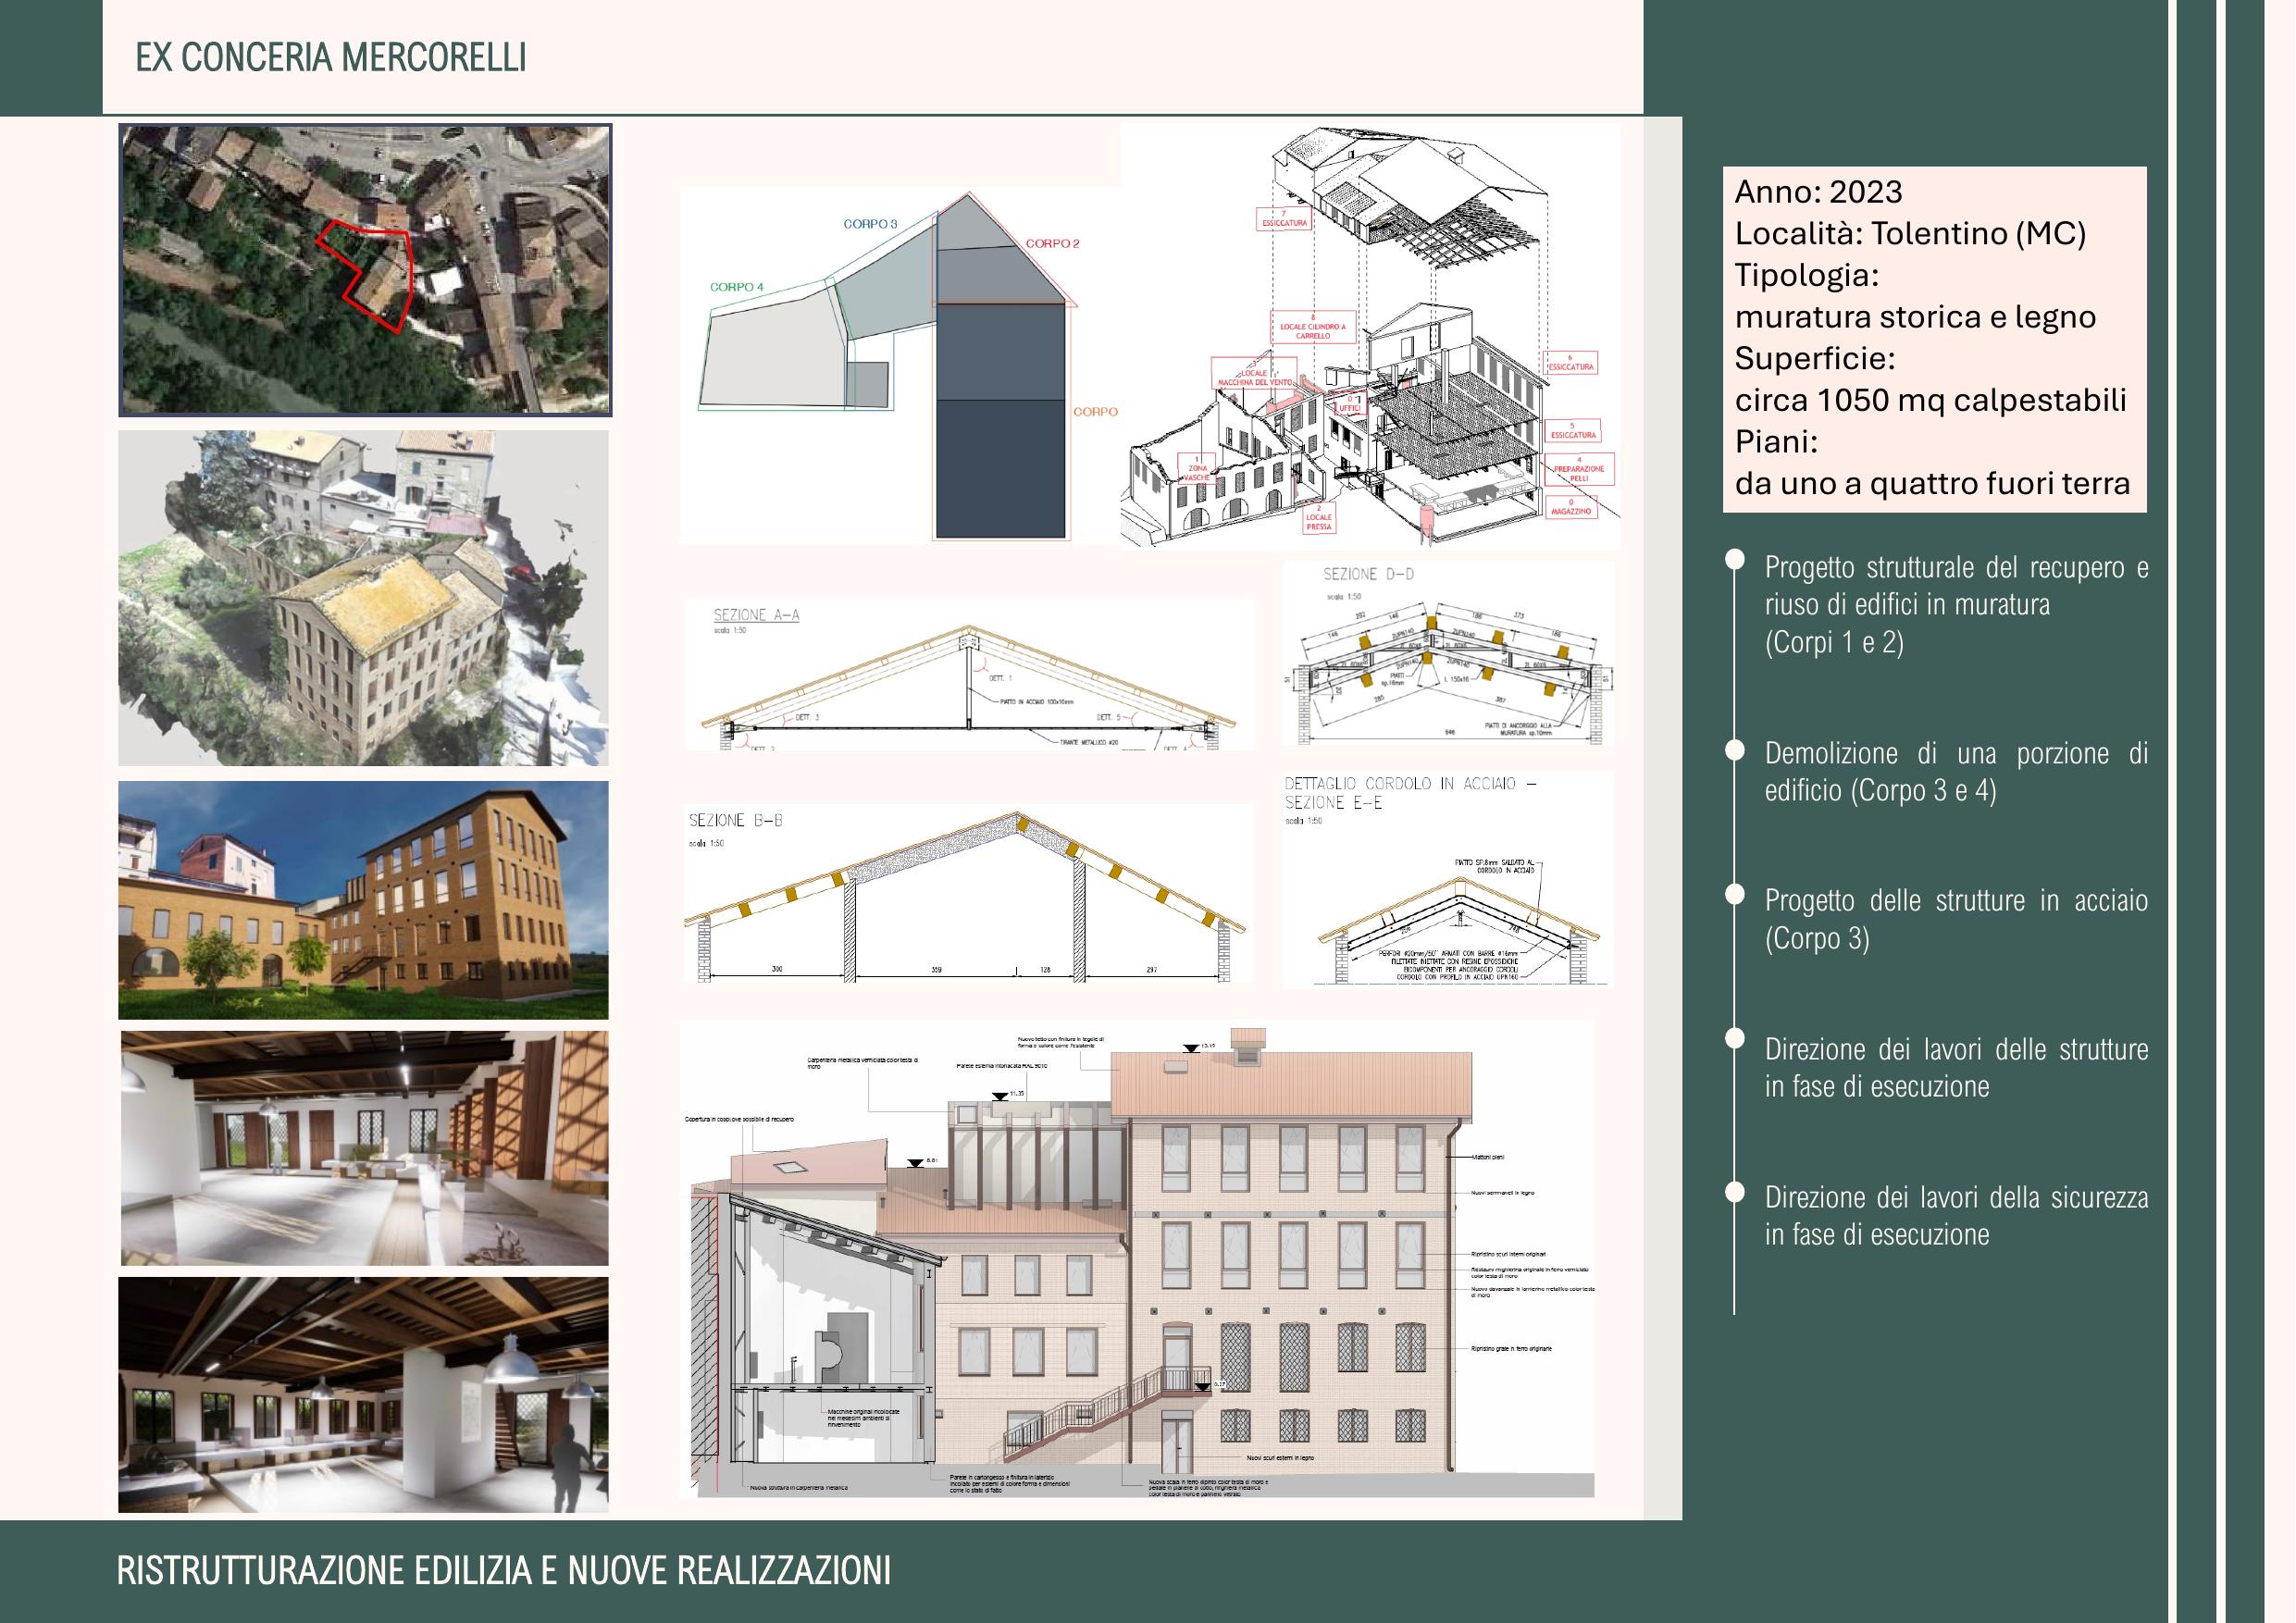Click 'circa 1050 mq calpestabili' text
Screen dimensions: 2296x1623
point(1930,400)
